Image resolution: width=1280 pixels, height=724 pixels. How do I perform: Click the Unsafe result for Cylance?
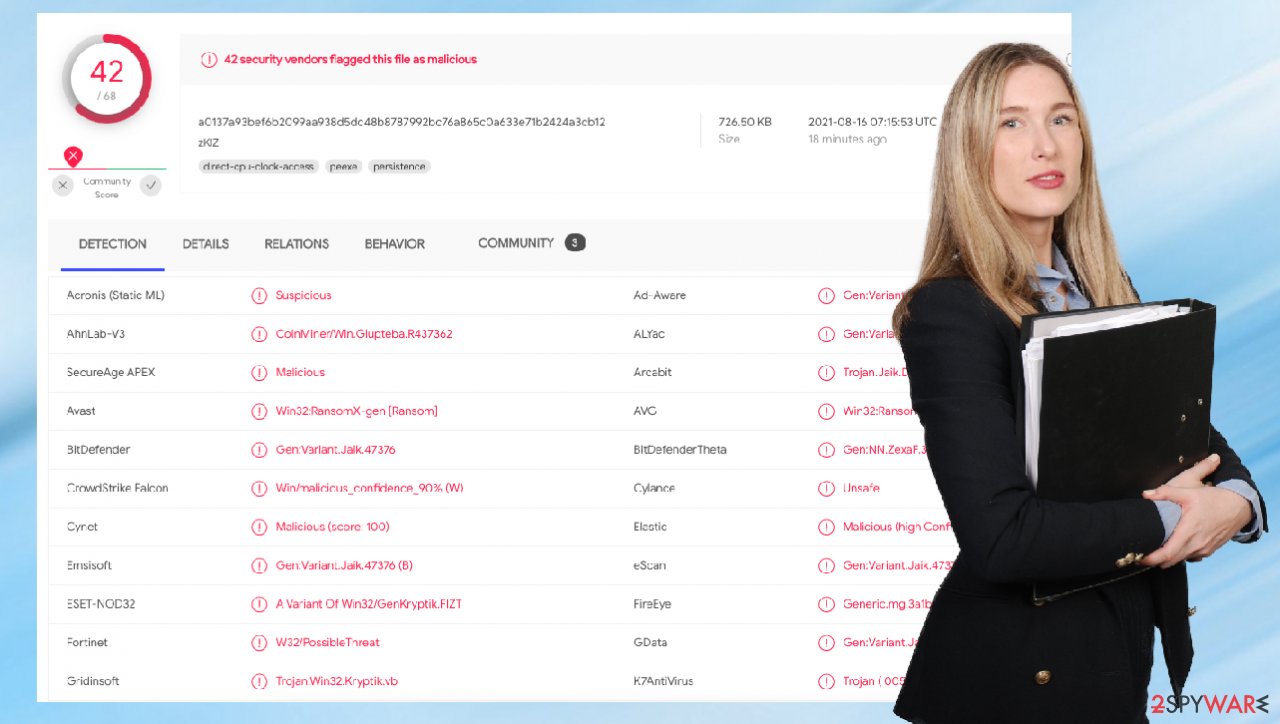(x=861, y=488)
